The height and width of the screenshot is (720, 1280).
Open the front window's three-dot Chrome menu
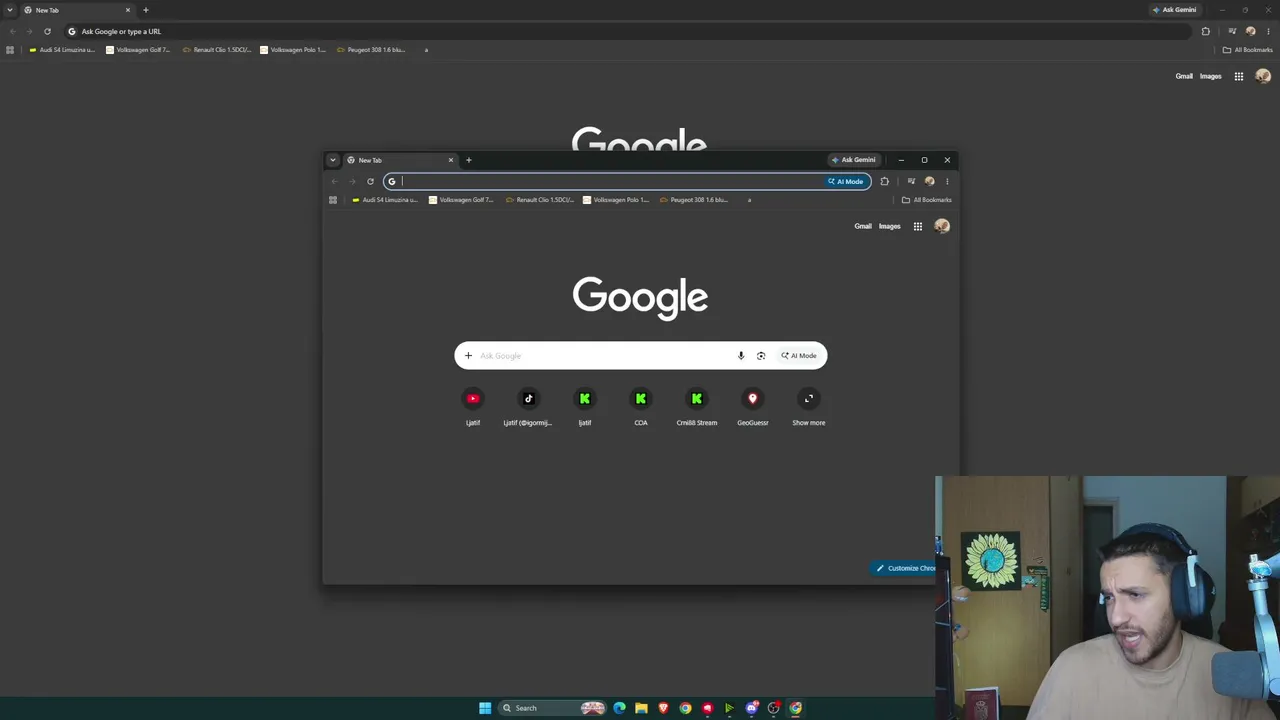tap(947, 181)
